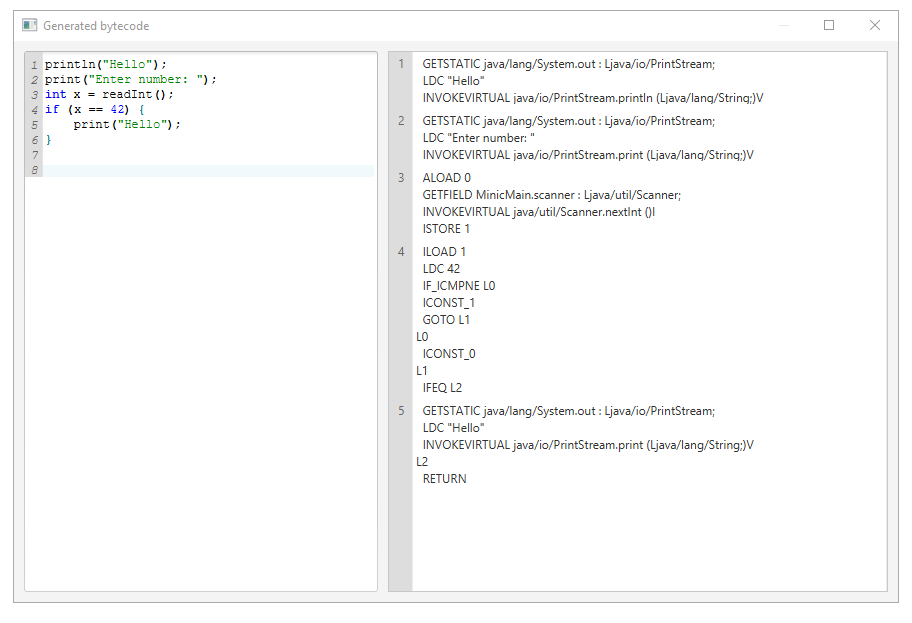Minimize the Generated bytecode window

783,25
